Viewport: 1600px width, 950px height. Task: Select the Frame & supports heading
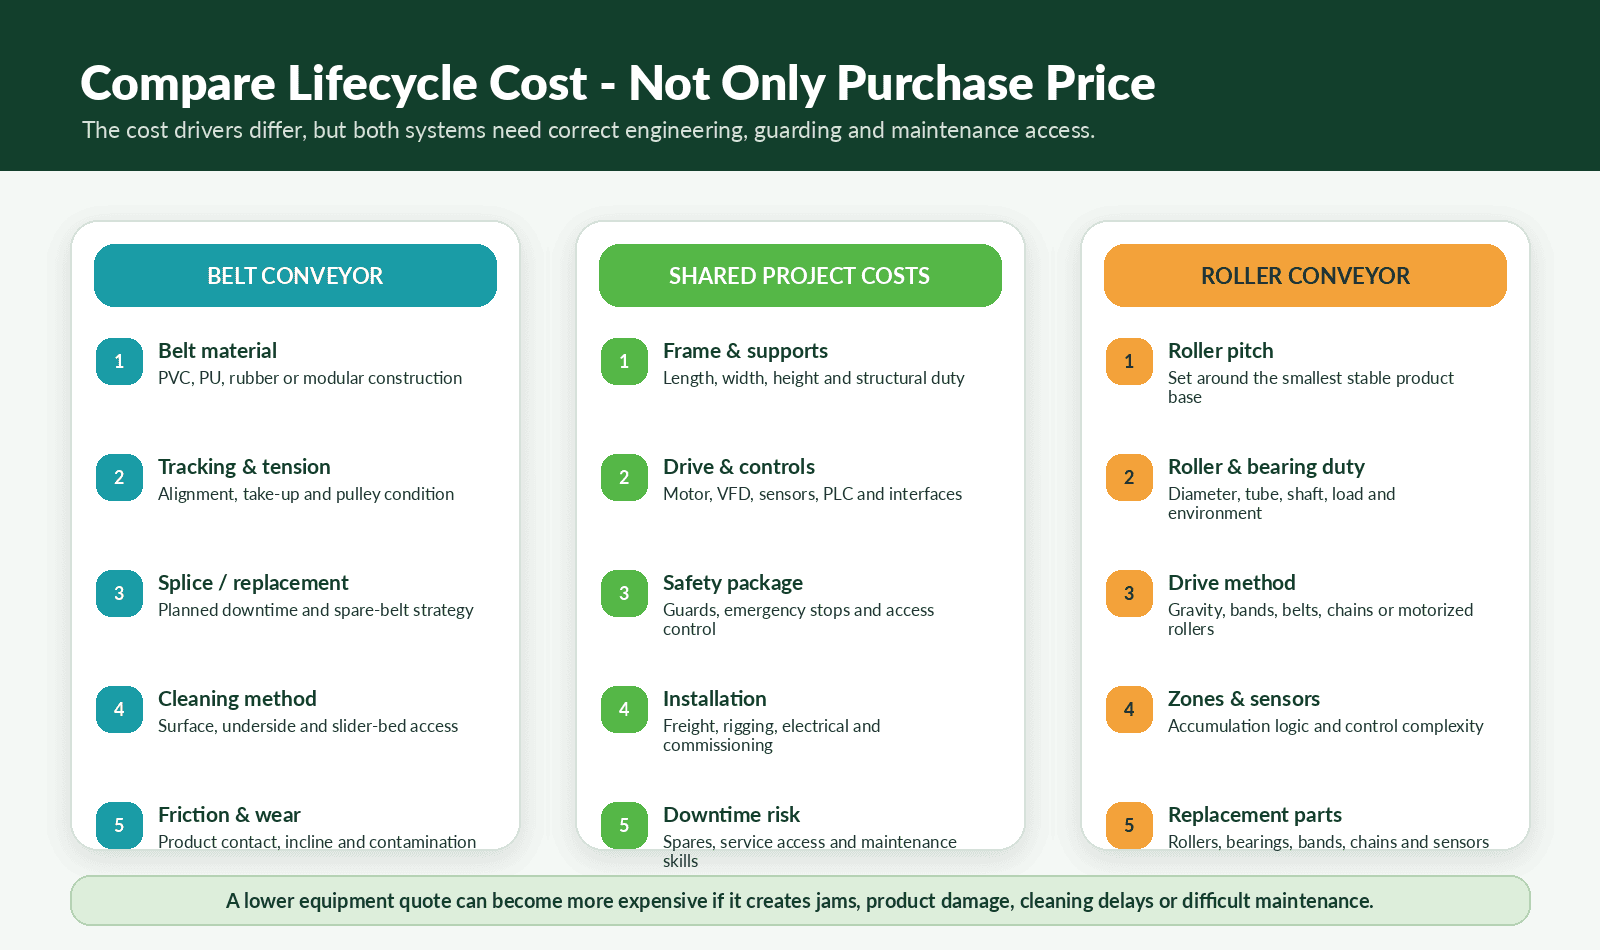pyautogui.click(x=745, y=351)
